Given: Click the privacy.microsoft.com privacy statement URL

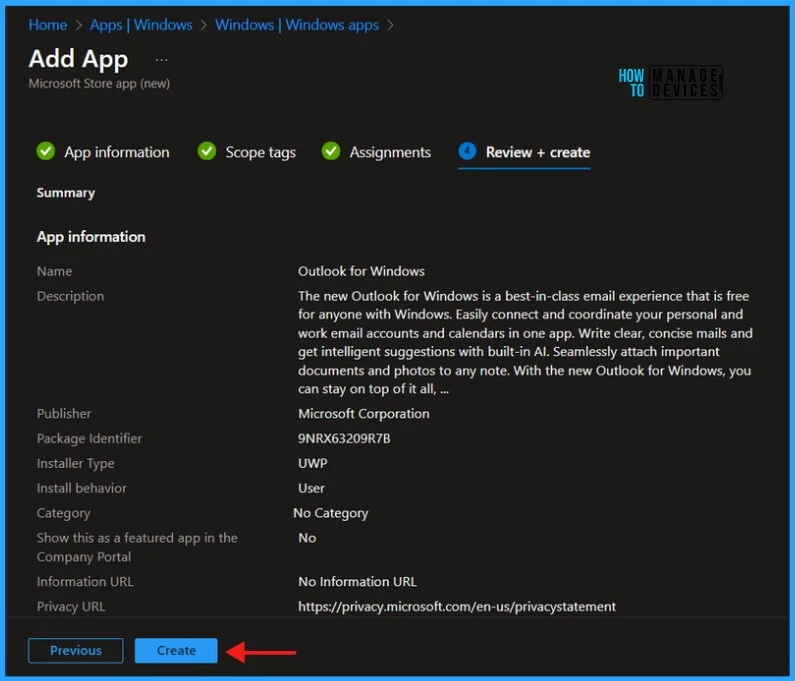Looking at the screenshot, I should point(457,606).
